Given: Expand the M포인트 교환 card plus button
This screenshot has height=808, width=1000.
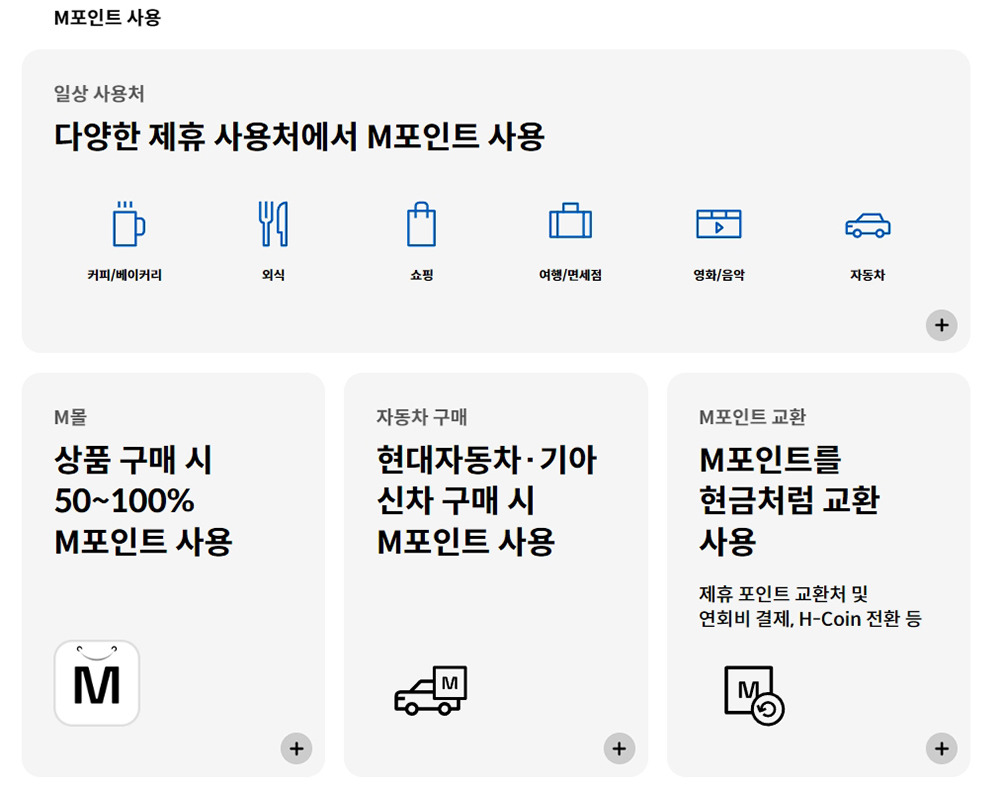Looking at the screenshot, I should tap(941, 748).
